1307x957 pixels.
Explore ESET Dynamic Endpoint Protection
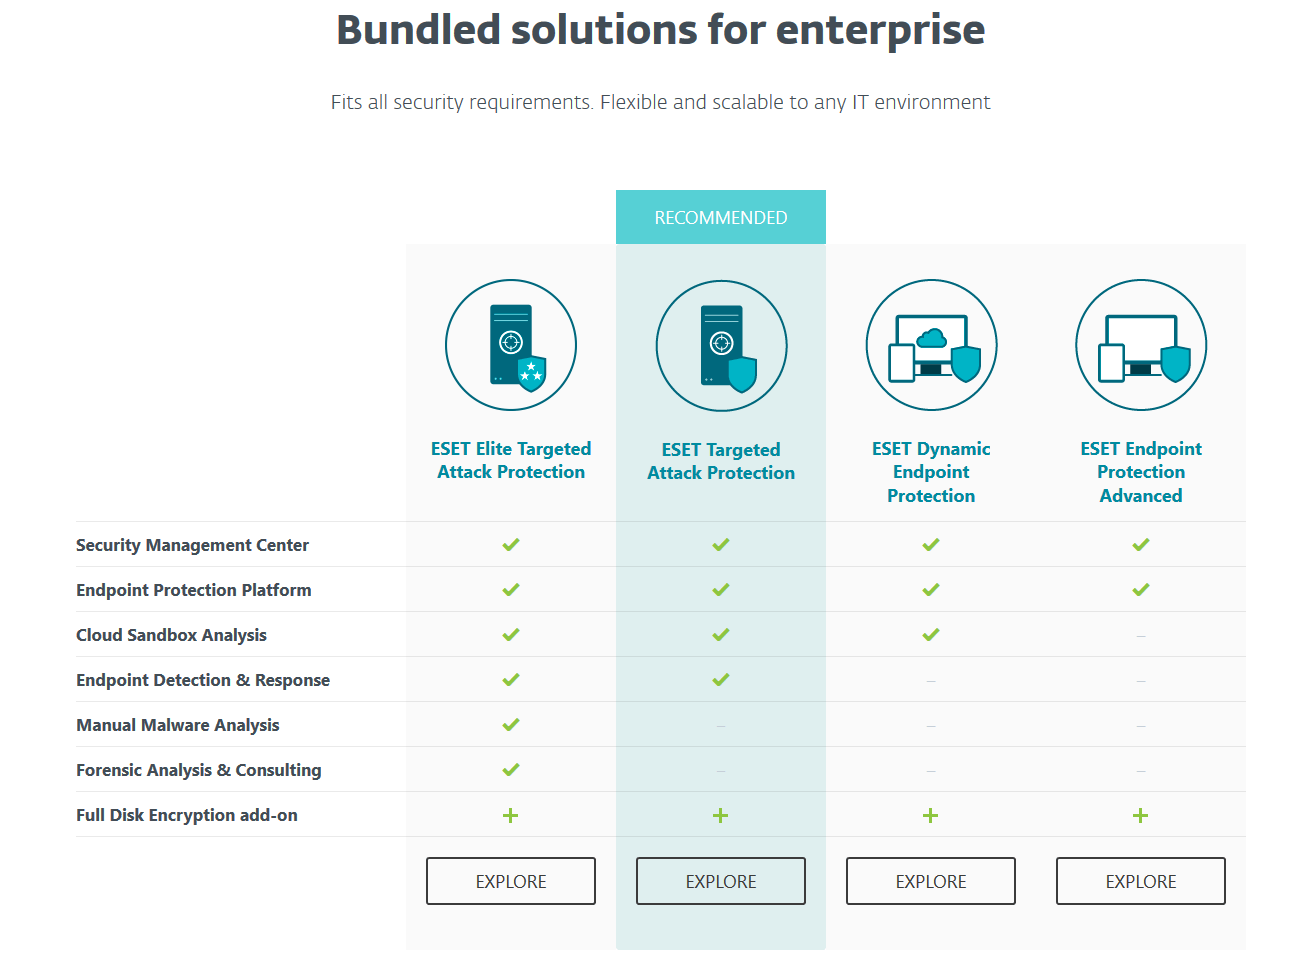point(931,881)
